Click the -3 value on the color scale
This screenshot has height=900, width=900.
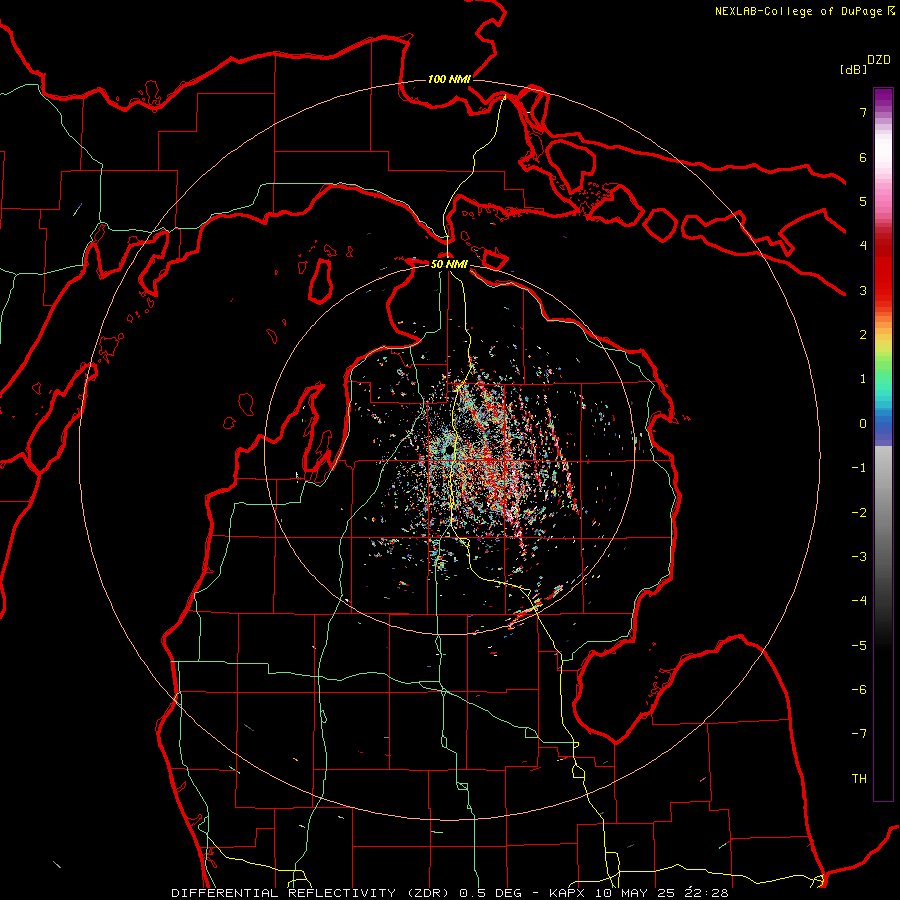pyautogui.click(x=859, y=557)
